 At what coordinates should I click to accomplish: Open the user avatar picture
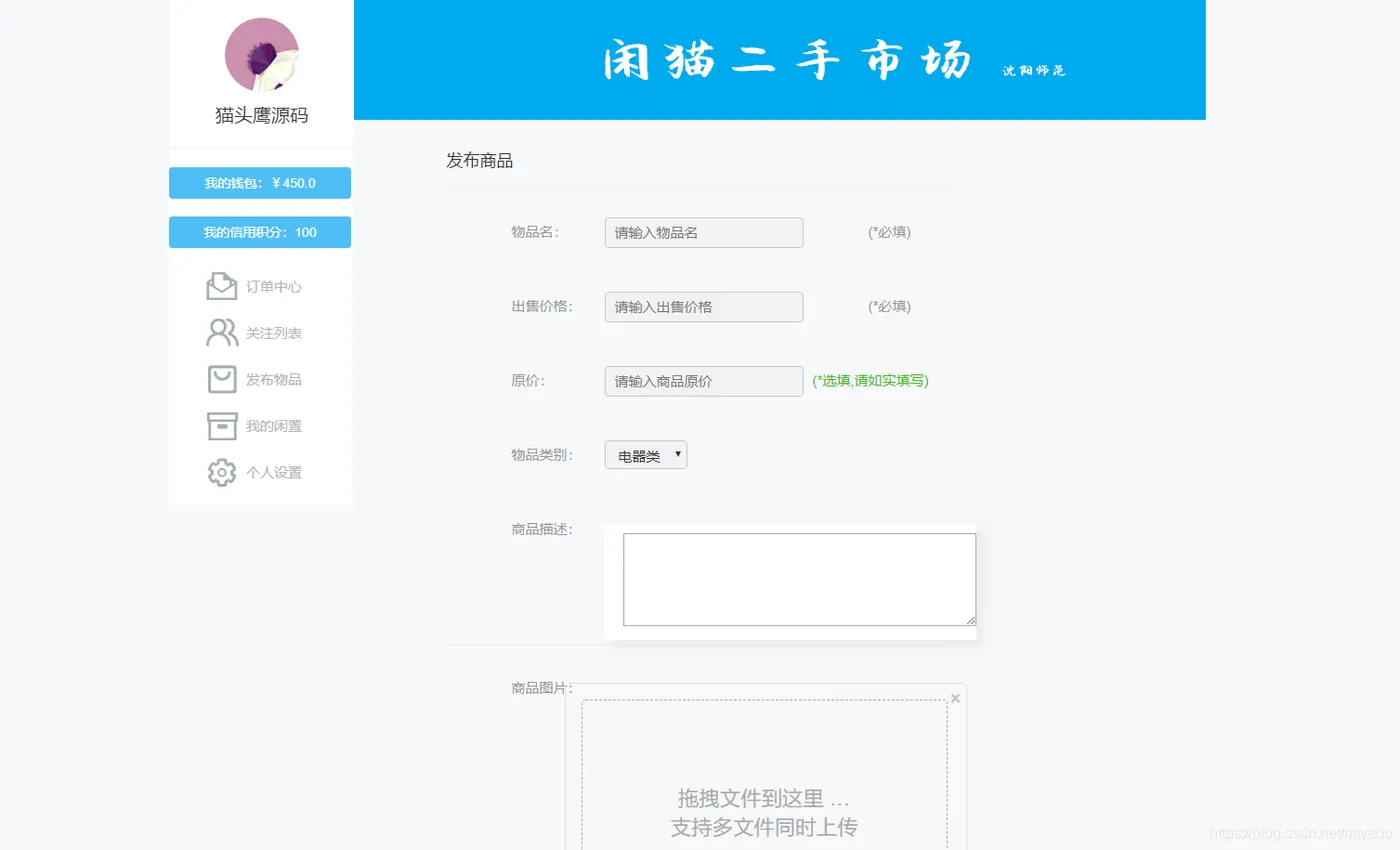[x=262, y=55]
